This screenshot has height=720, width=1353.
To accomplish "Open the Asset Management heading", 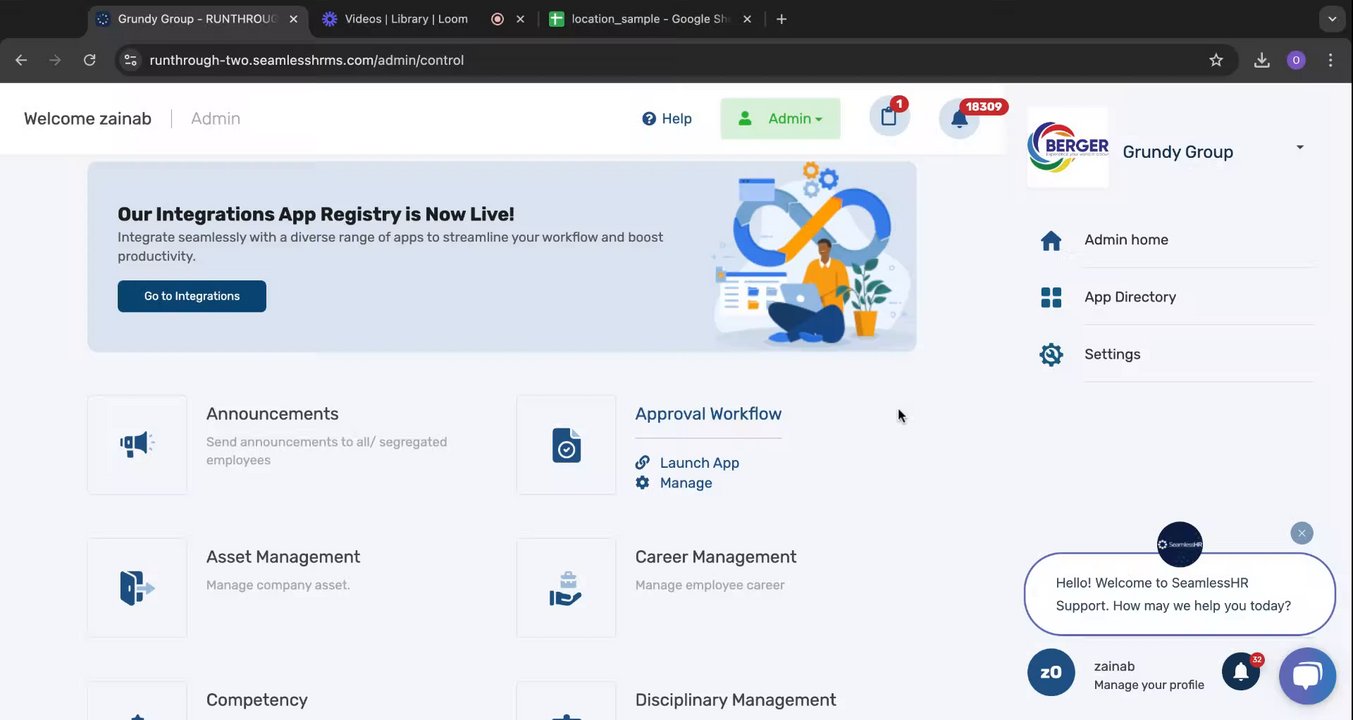I will pos(283,557).
